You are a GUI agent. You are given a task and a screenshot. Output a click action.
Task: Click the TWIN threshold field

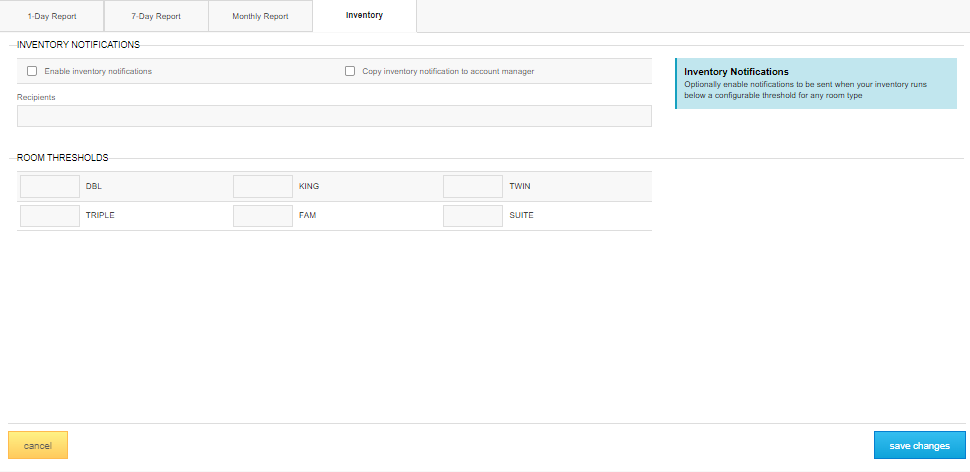[473, 186]
